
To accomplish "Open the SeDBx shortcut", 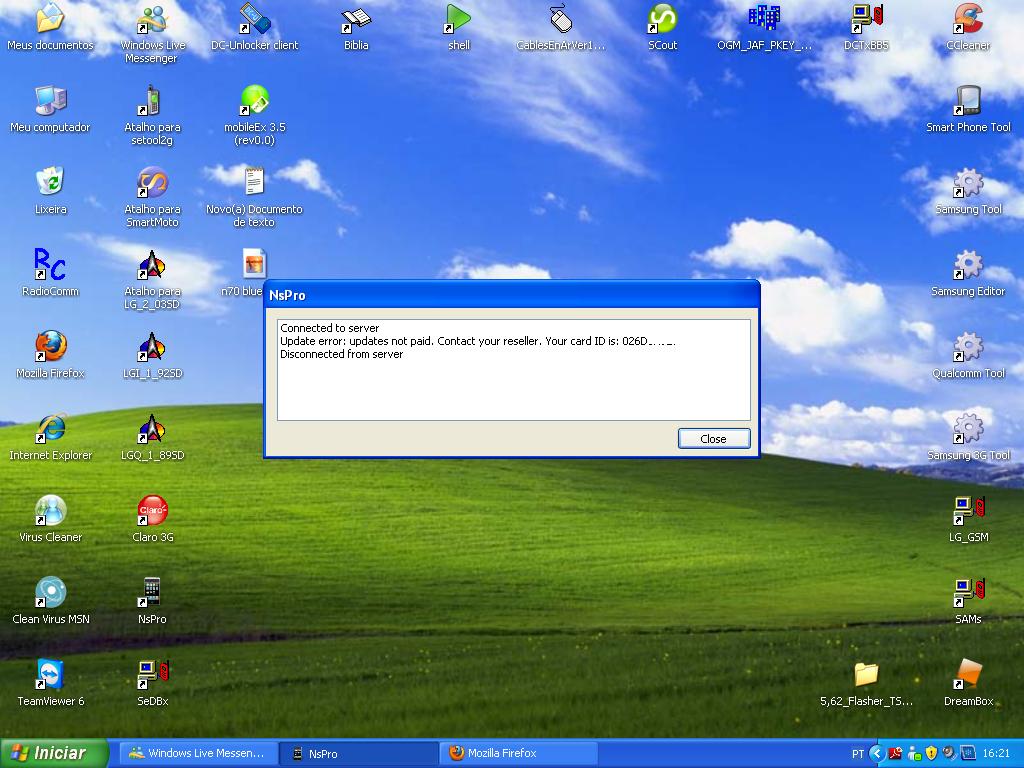I will point(152,674).
